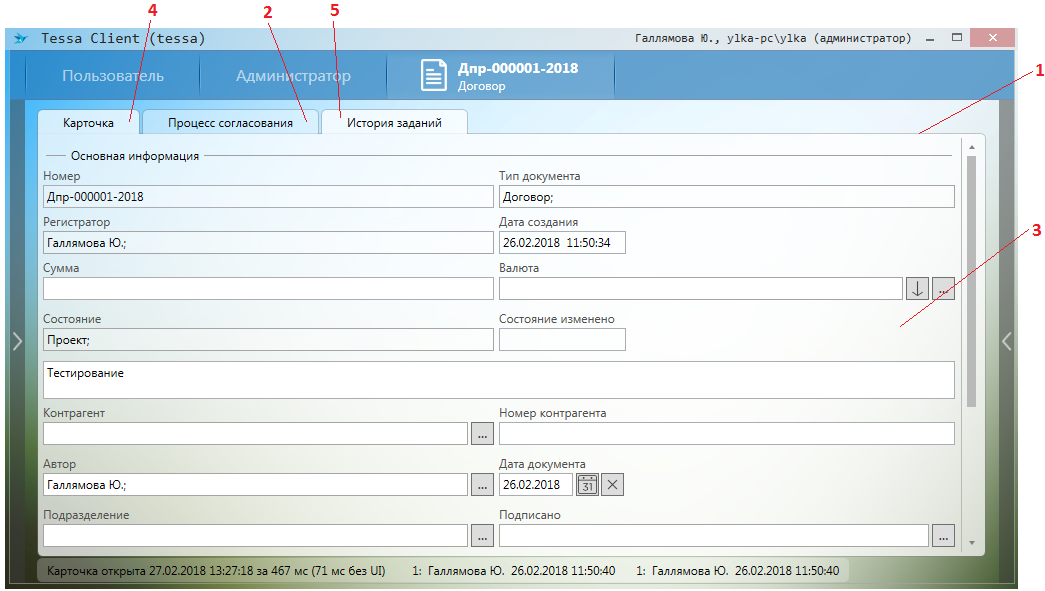This screenshot has width=1045, height=591.
Task: Select the Карточка tab
Action: click(89, 123)
